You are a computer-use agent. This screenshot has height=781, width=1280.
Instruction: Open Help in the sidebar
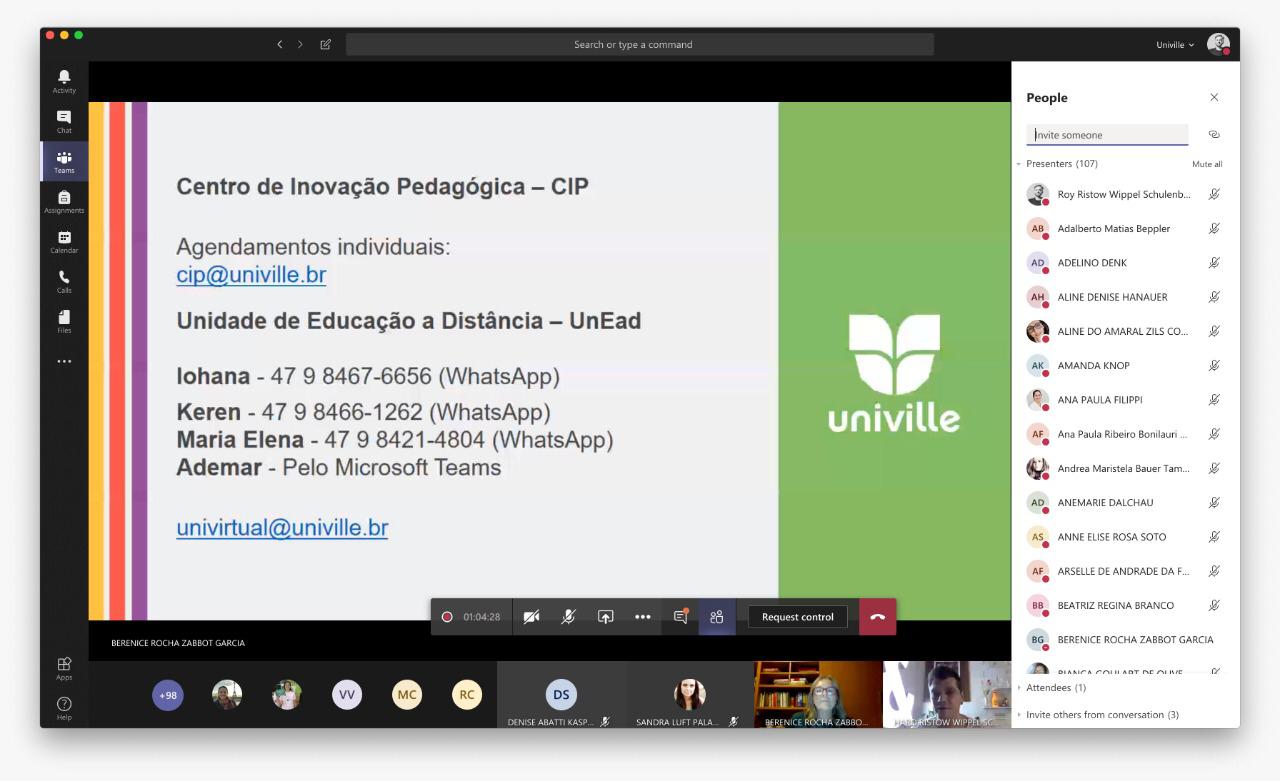coord(64,707)
